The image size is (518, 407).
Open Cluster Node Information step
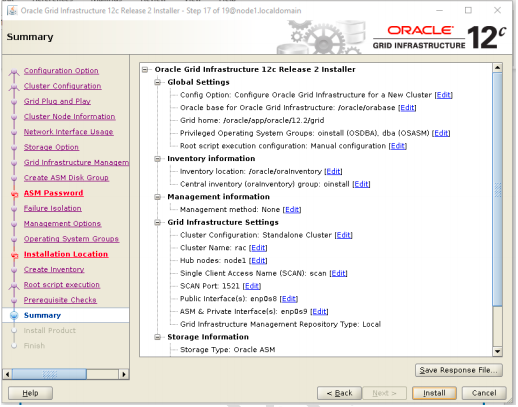click(x=69, y=117)
